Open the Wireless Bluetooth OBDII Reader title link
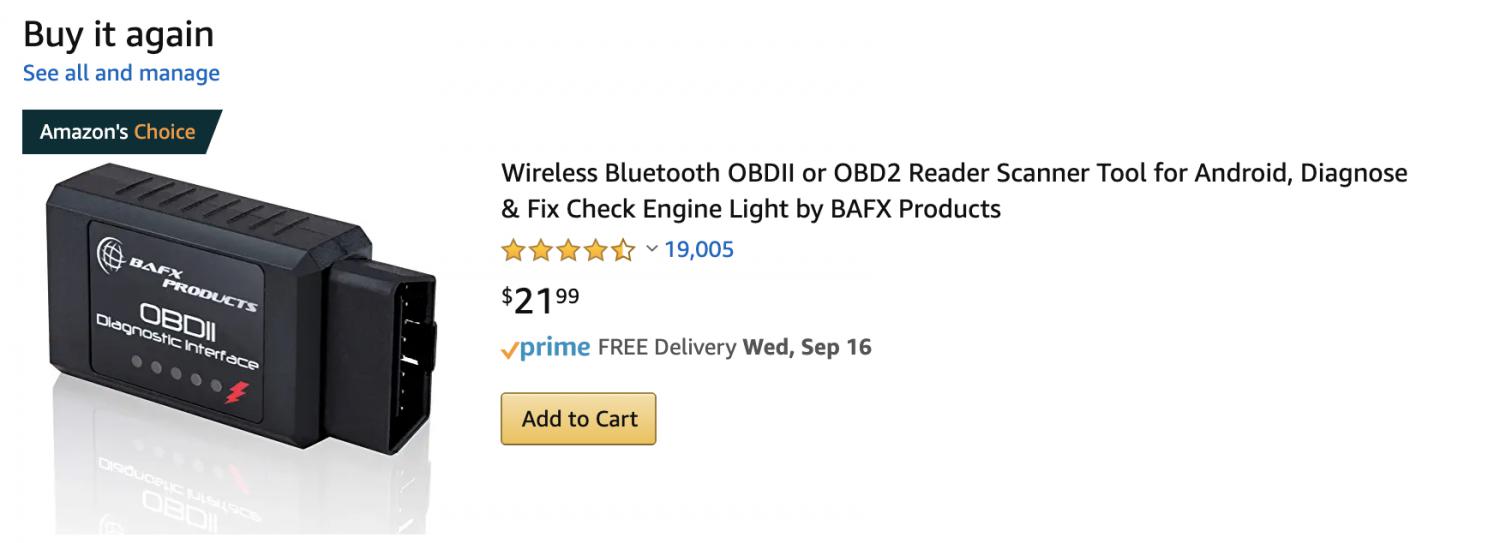This screenshot has width=1500, height=543. 953,190
